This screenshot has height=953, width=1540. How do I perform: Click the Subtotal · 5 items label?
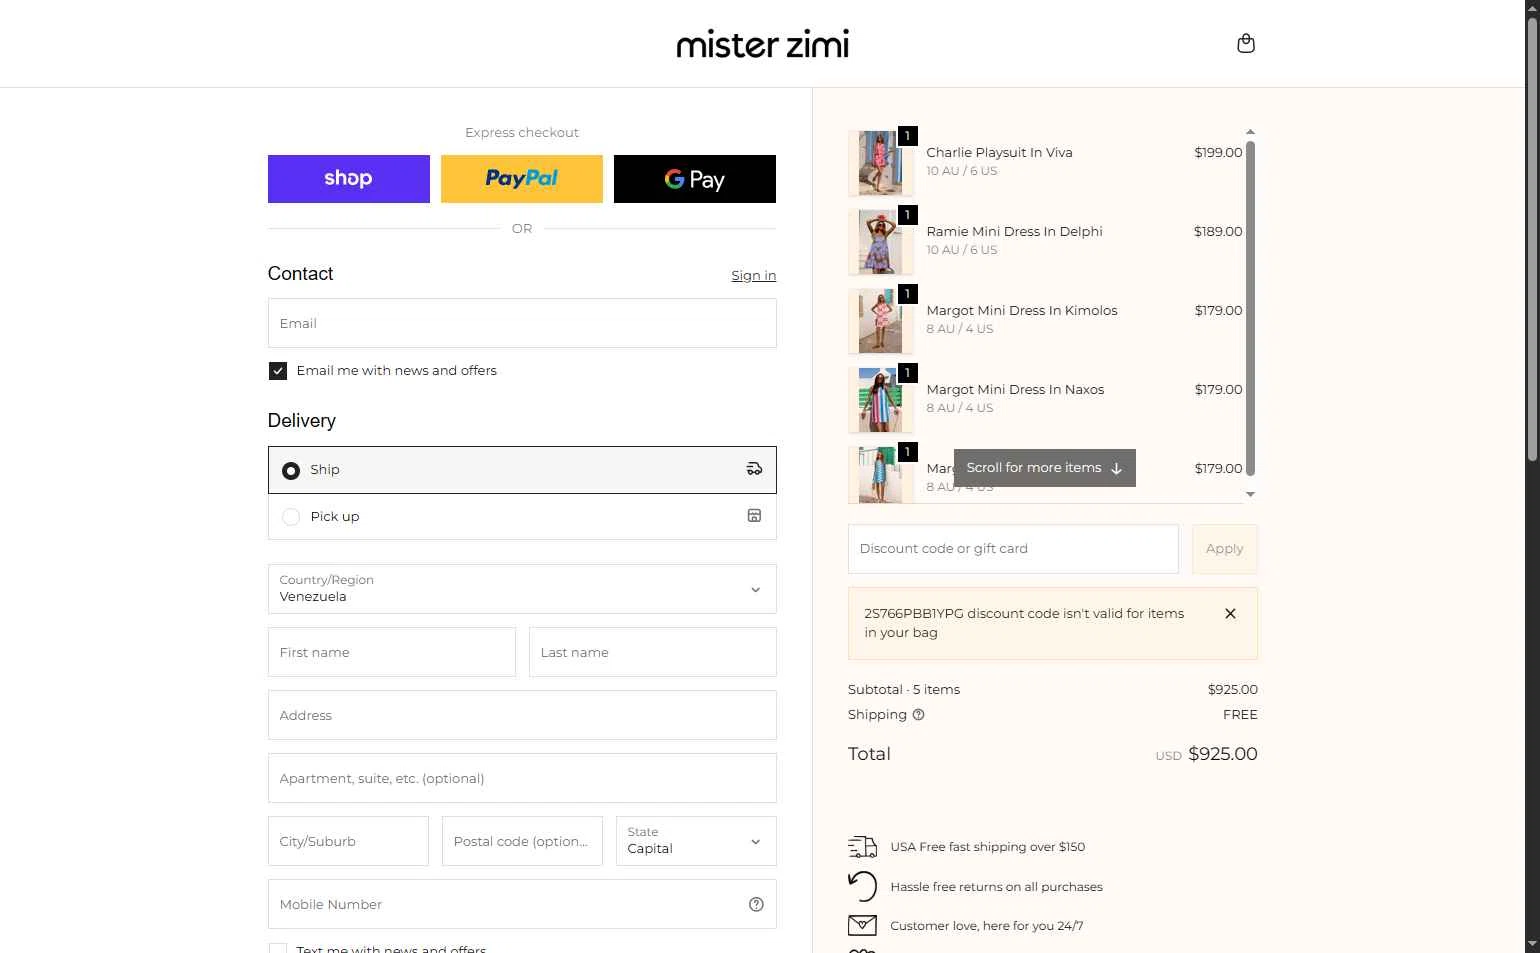(904, 690)
